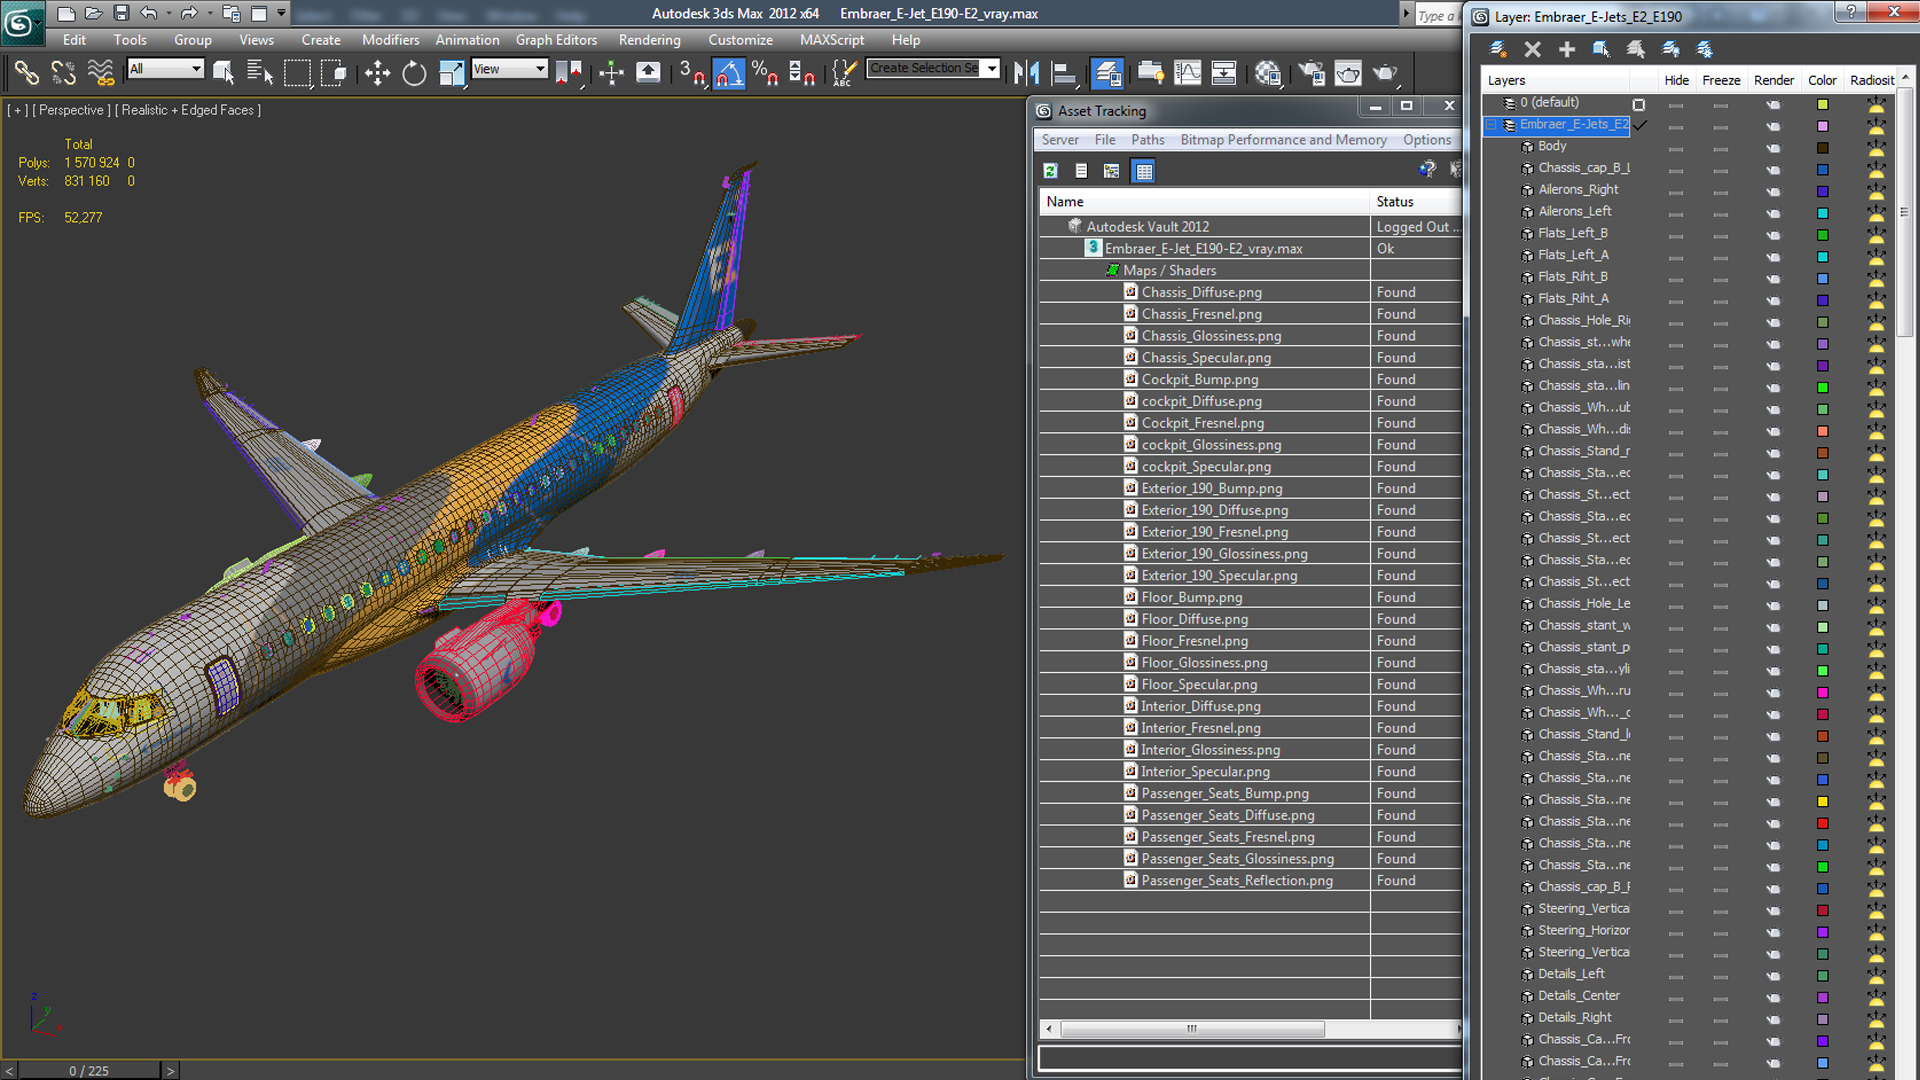The height and width of the screenshot is (1080, 1920).
Task: Open Bitmap Performance and Memory menu
Action: [1283, 140]
